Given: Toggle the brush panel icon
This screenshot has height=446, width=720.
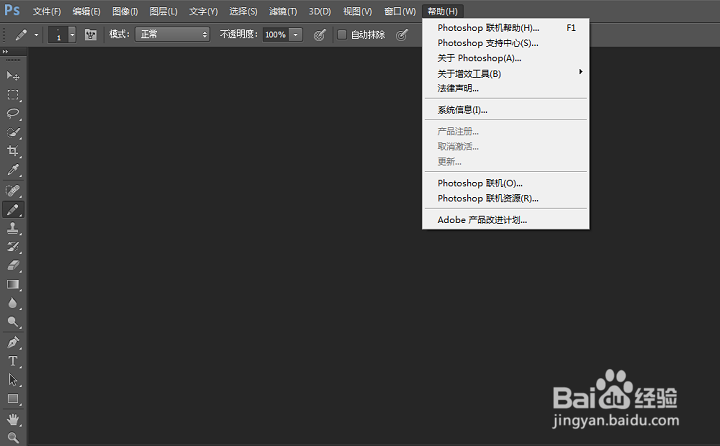Looking at the screenshot, I should tap(90, 34).
